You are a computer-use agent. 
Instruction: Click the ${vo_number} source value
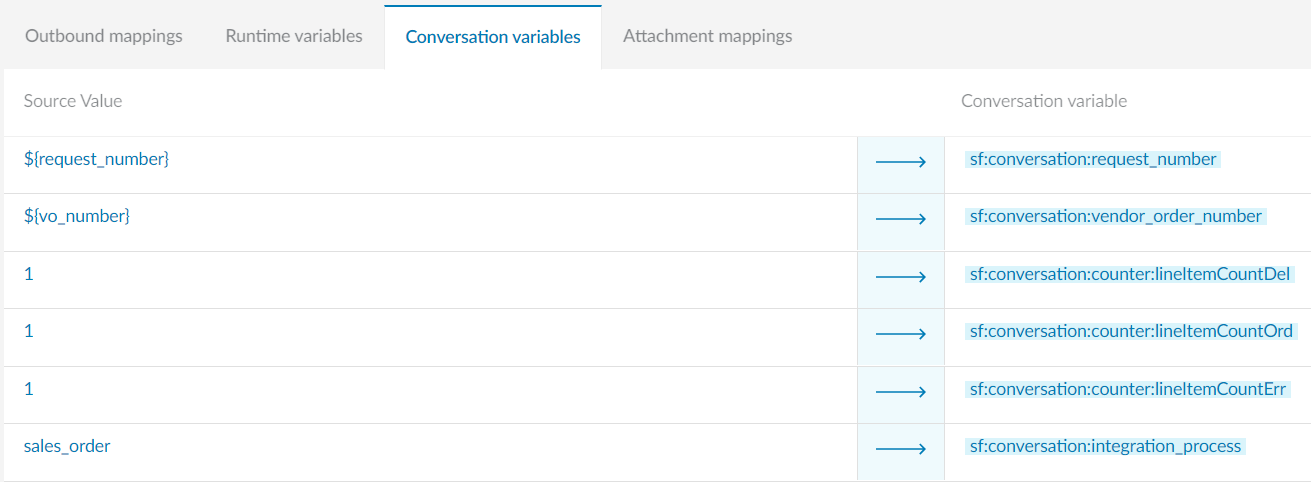pos(77,216)
